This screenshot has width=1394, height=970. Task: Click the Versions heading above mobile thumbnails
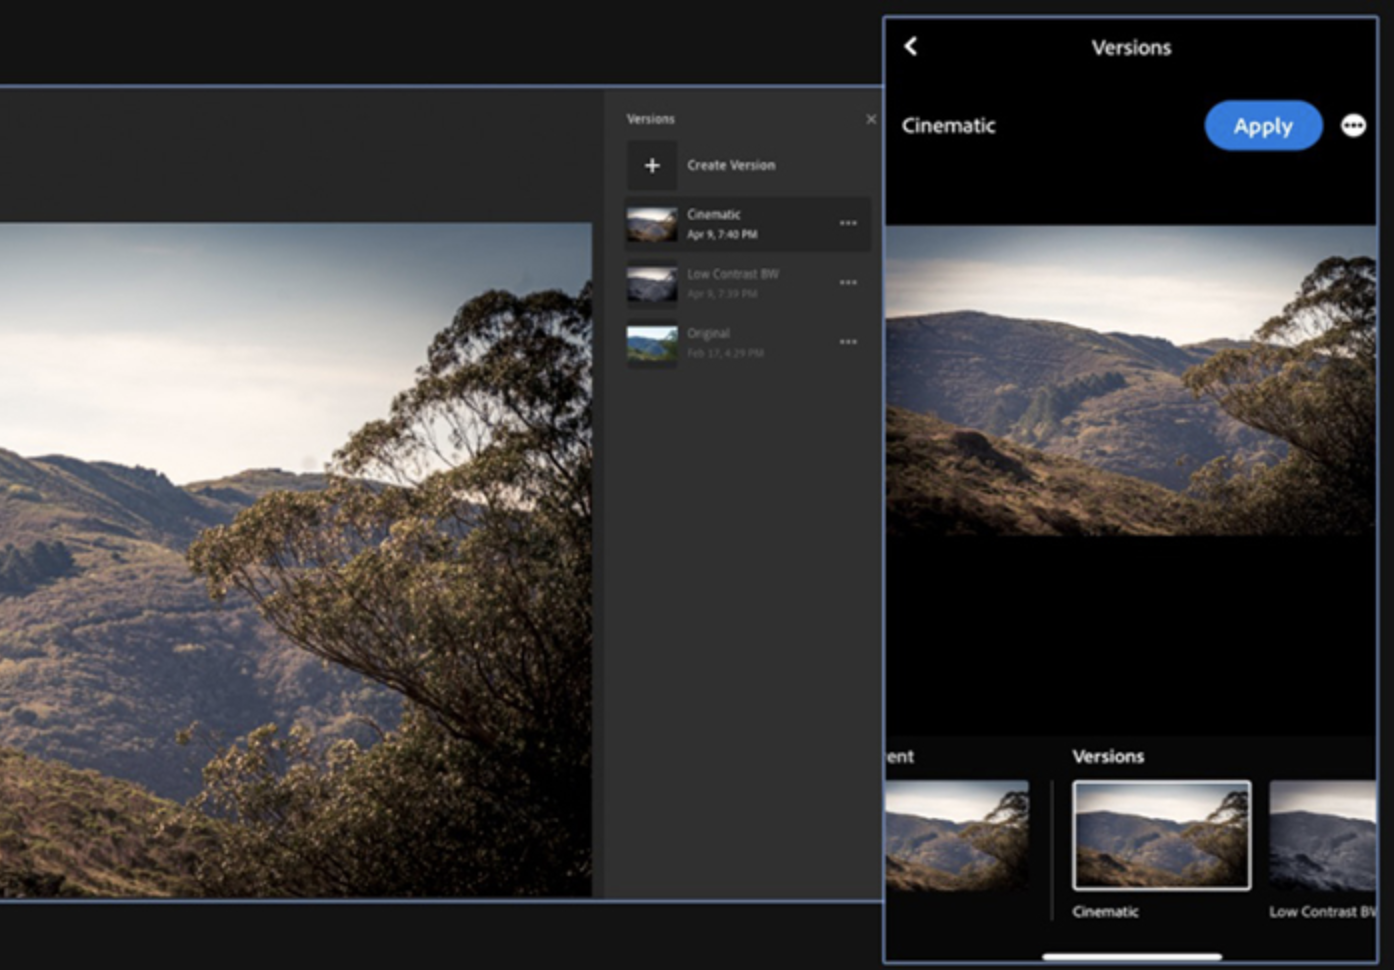click(1108, 756)
